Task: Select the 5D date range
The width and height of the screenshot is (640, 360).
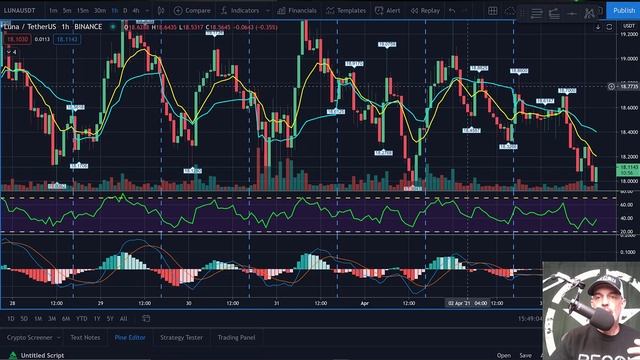Action: [24, 319]
